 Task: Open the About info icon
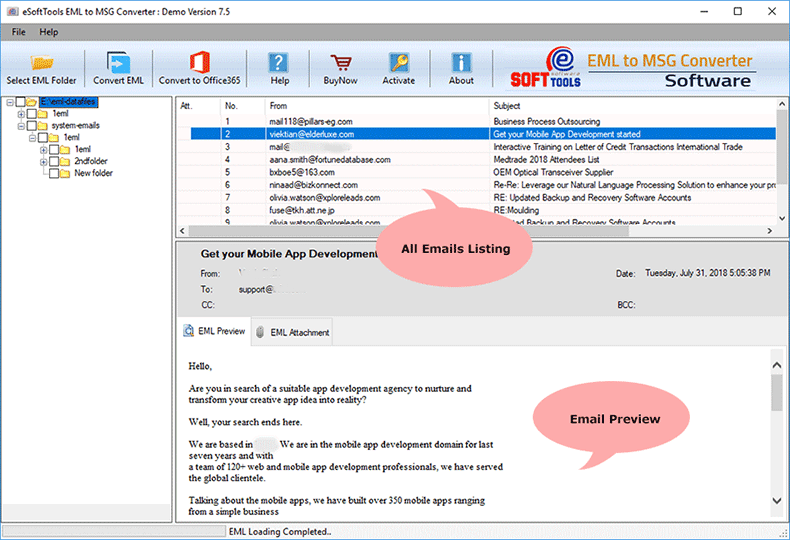[x=461, y=62]
